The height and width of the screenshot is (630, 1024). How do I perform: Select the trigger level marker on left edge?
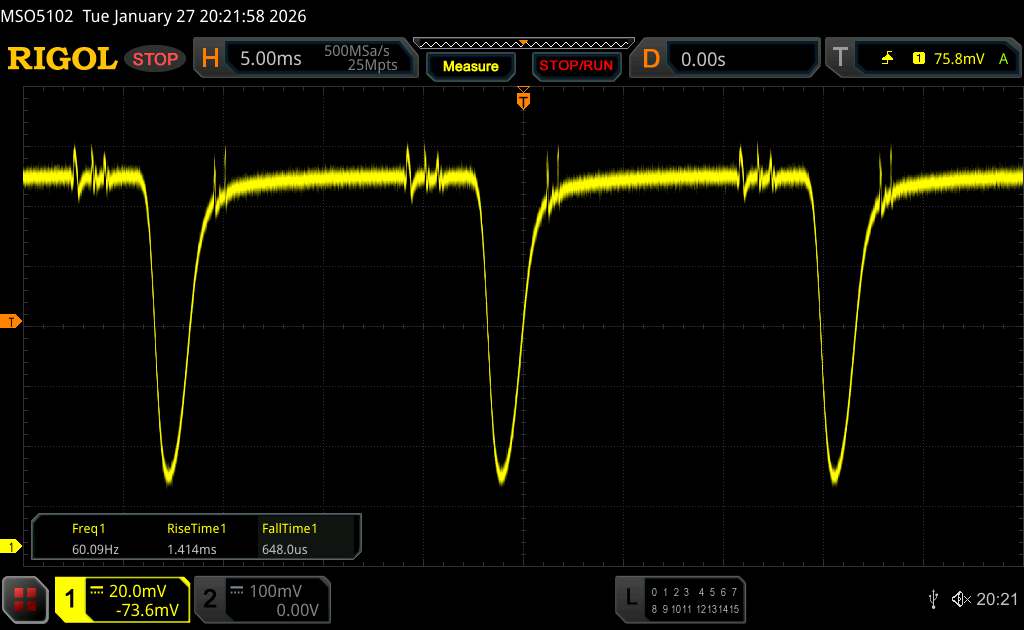(12, 321)
